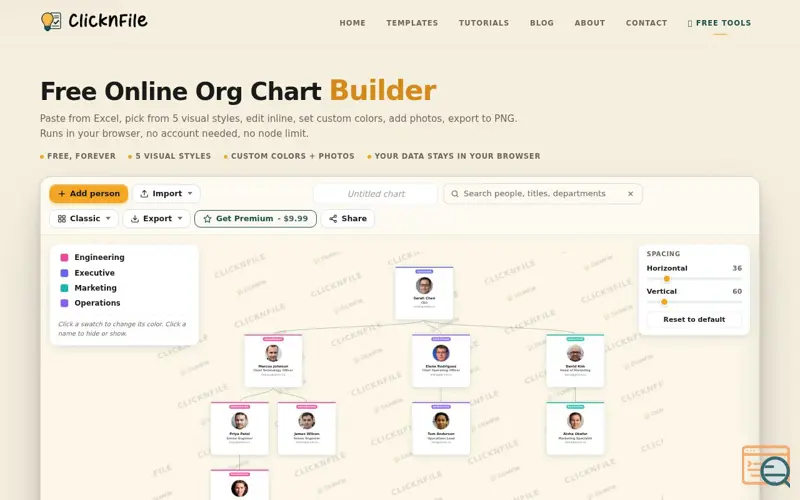This screenshot has width=800, height=500.
Task: Select Elena Rodriguez's card photo
Action: [441, 353]
